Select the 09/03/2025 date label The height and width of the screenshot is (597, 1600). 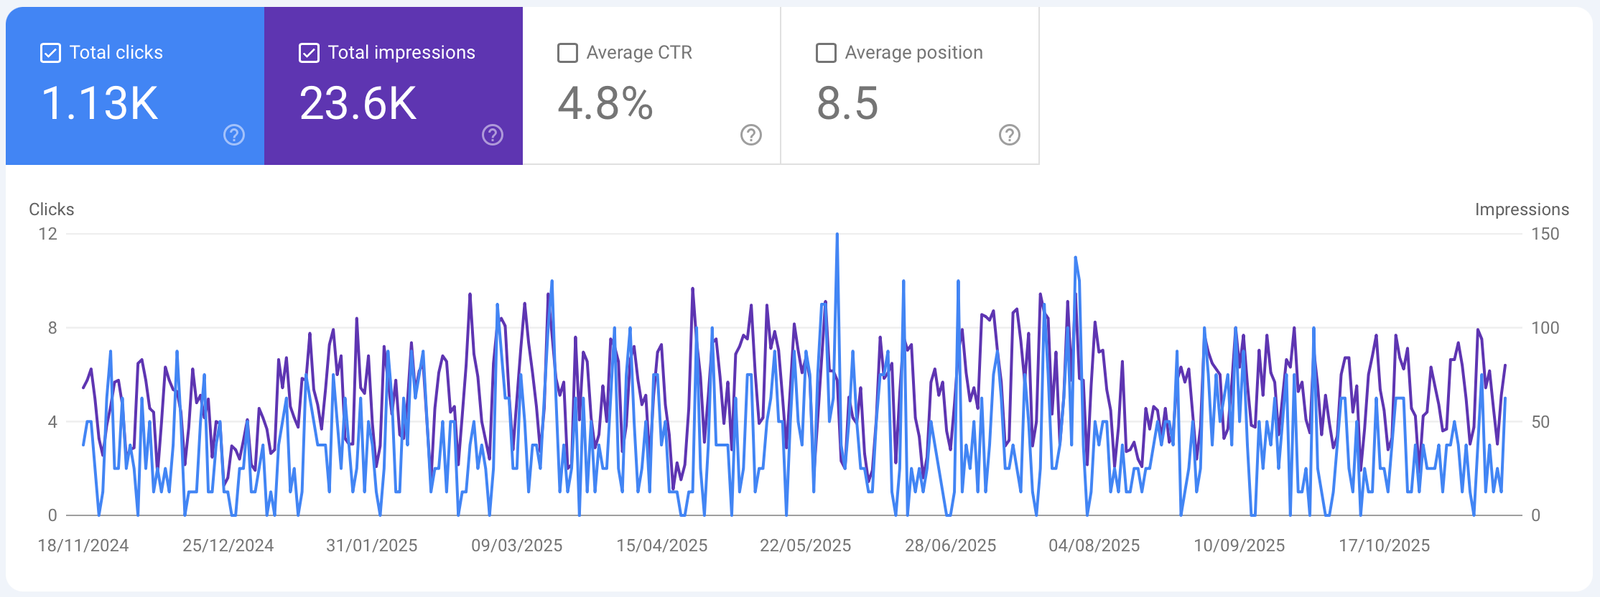tap(516, 546)
